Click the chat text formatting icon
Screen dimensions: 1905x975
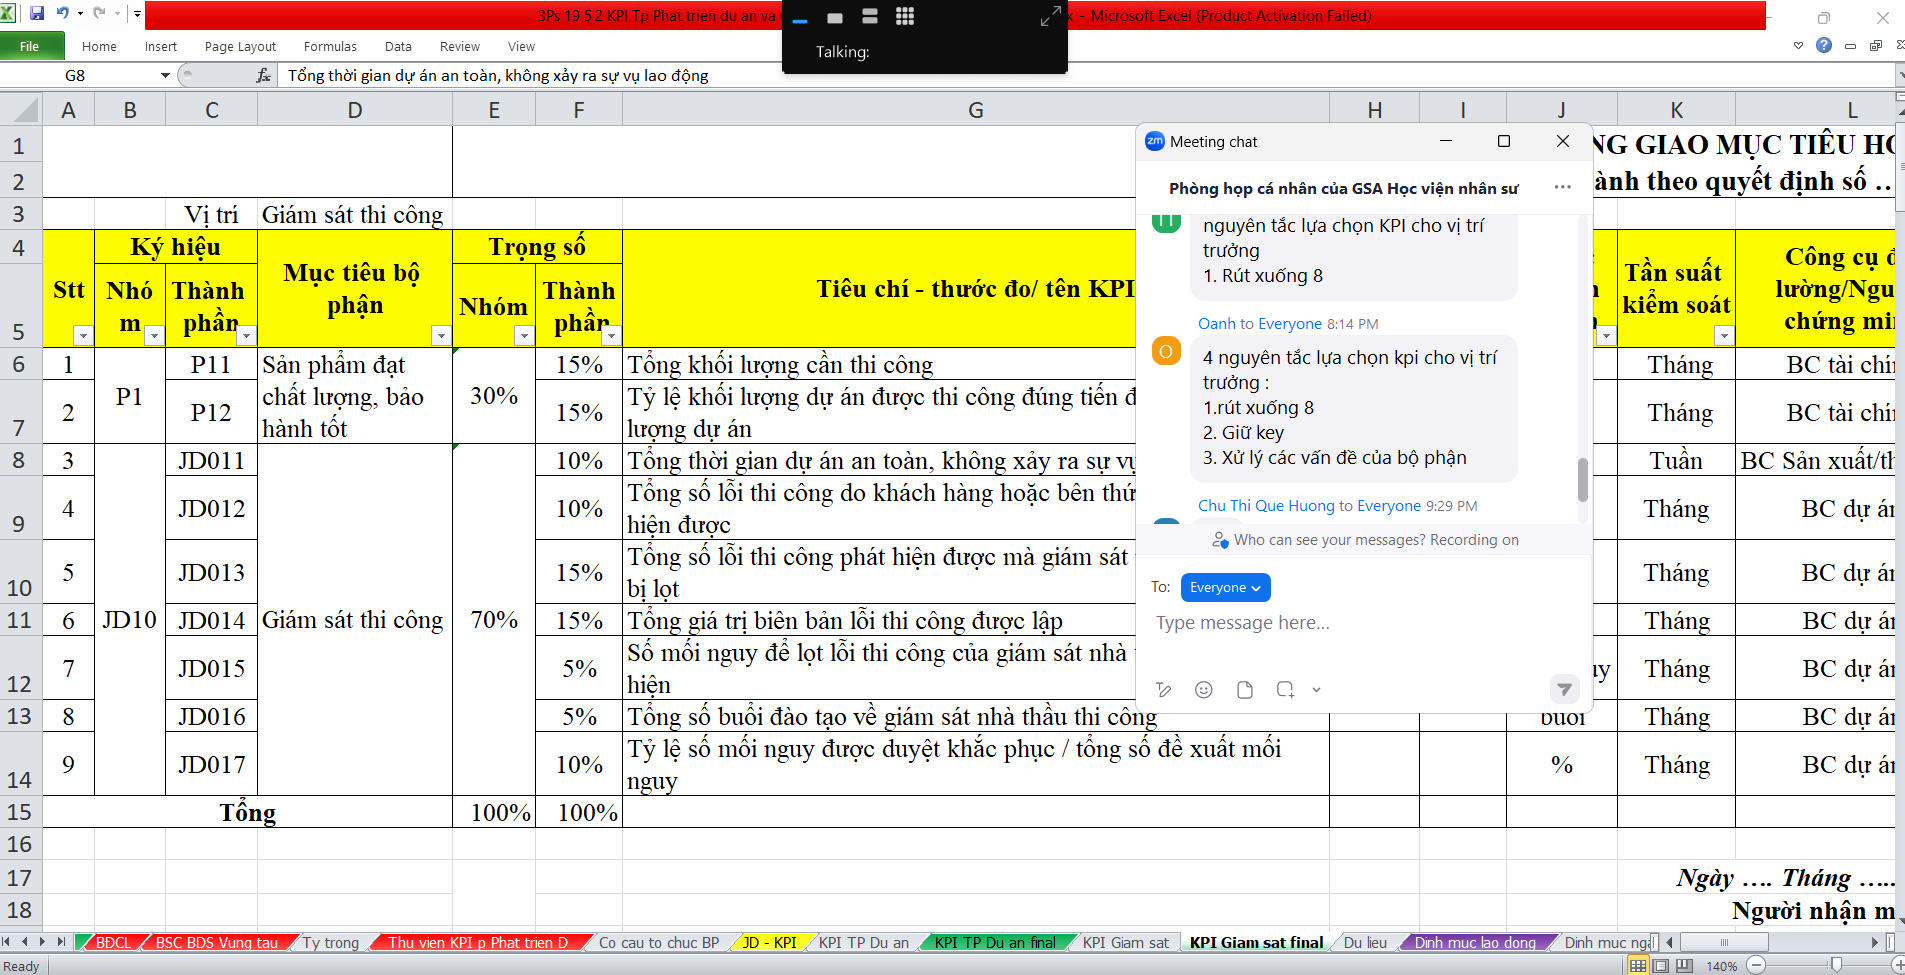(x=1163, y=690)
